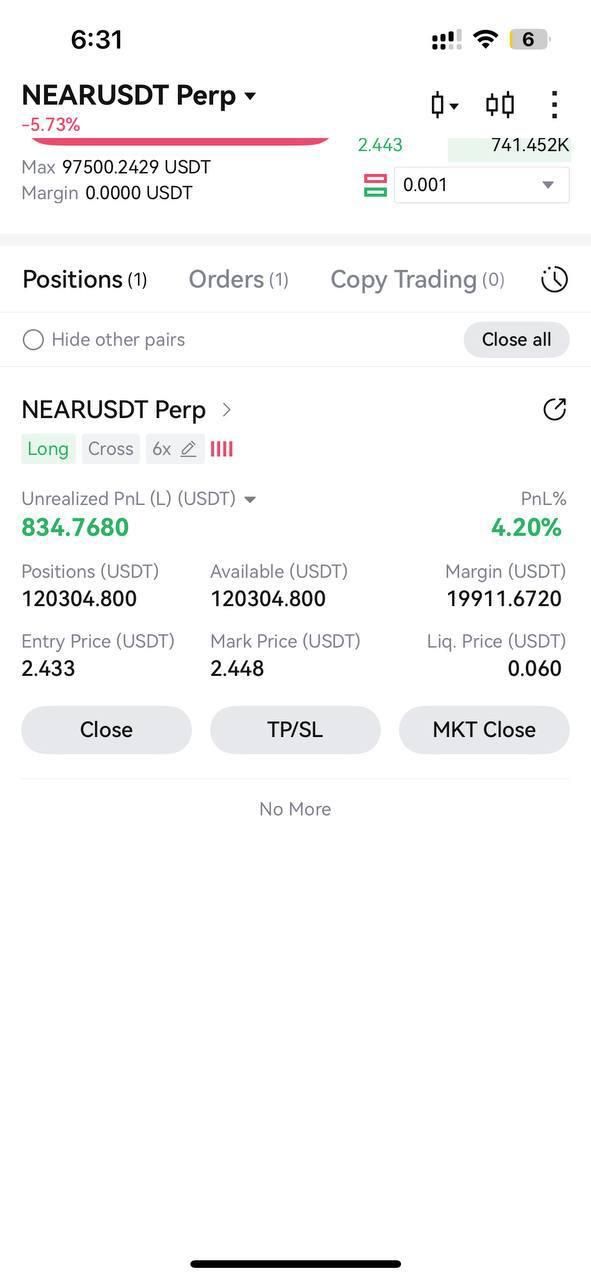The height and width of the screenshot is (1280, 591).
Task: Open the 0.001 depth precision dropdown
Action: coord(482,185)
